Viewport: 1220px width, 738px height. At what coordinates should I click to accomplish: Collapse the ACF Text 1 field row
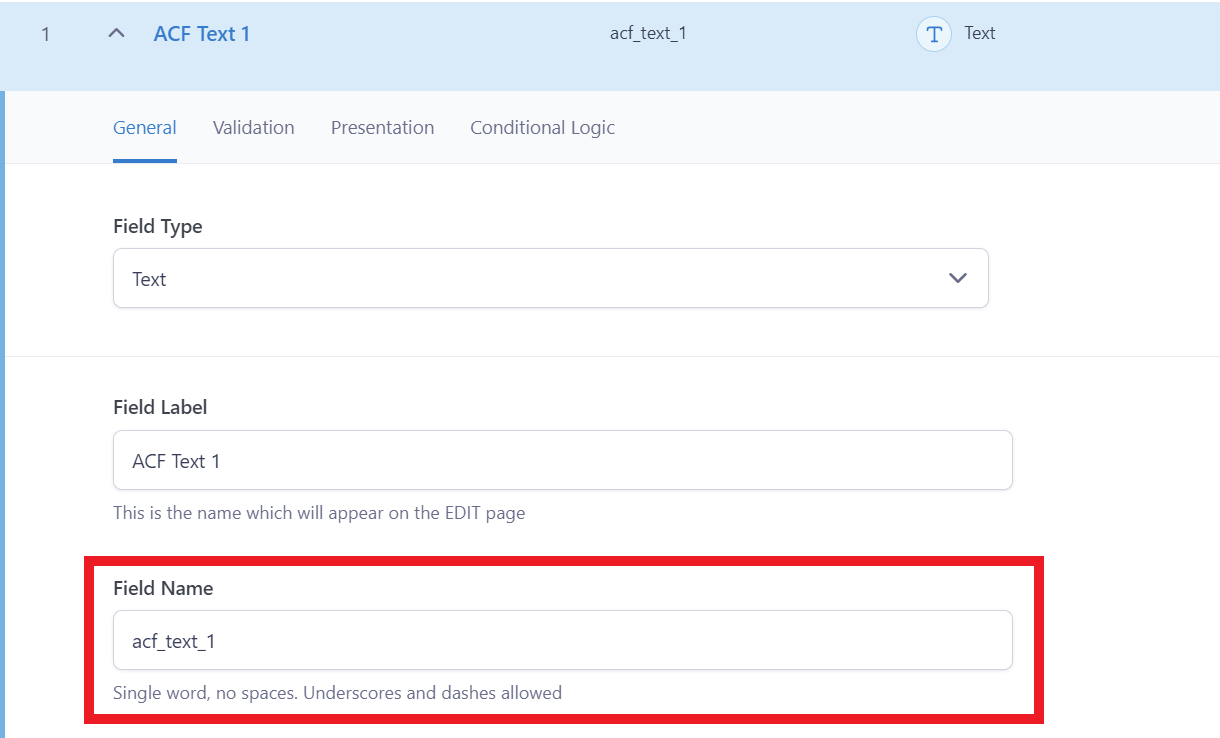(117, 33)
